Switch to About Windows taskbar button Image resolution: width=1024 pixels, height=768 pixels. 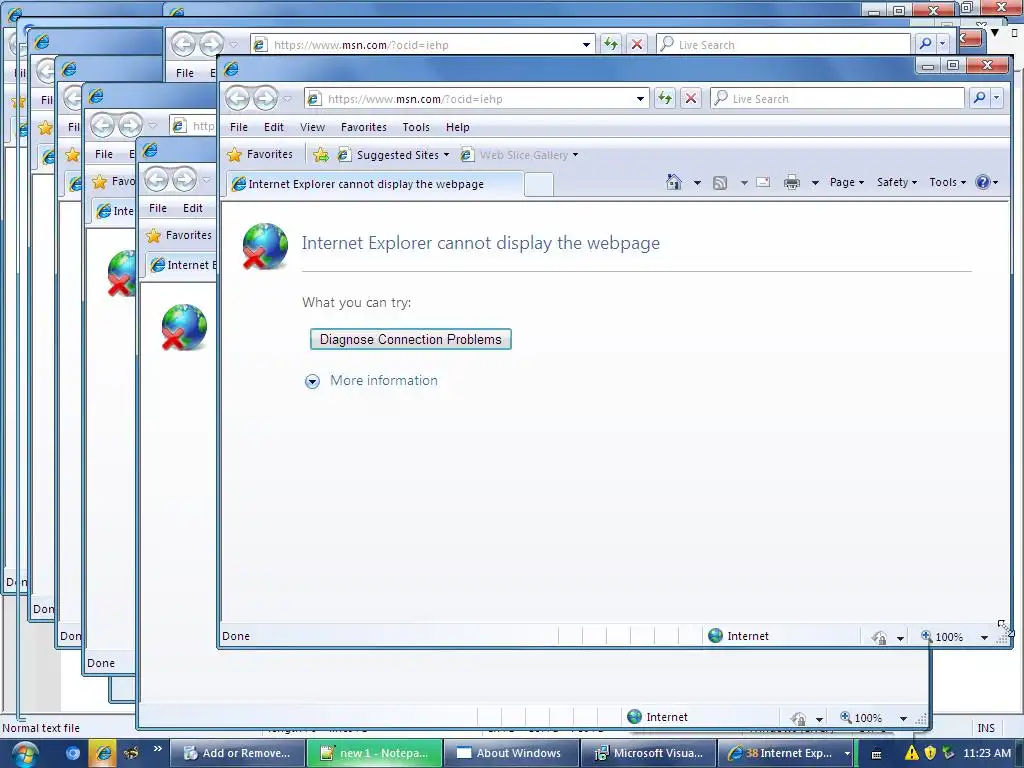pyautogui.click(x=510, y=753)
